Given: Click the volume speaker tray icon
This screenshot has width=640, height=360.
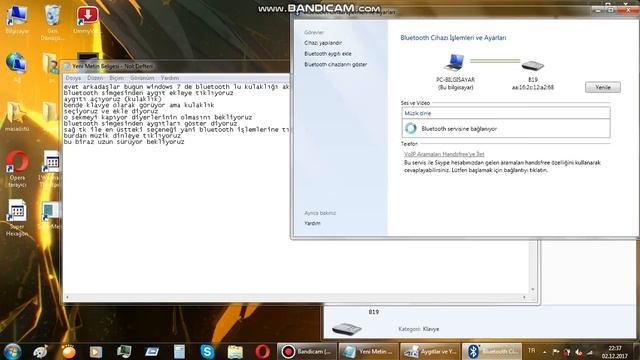Looking at the screenshot, I should click(x=578, y=352).
